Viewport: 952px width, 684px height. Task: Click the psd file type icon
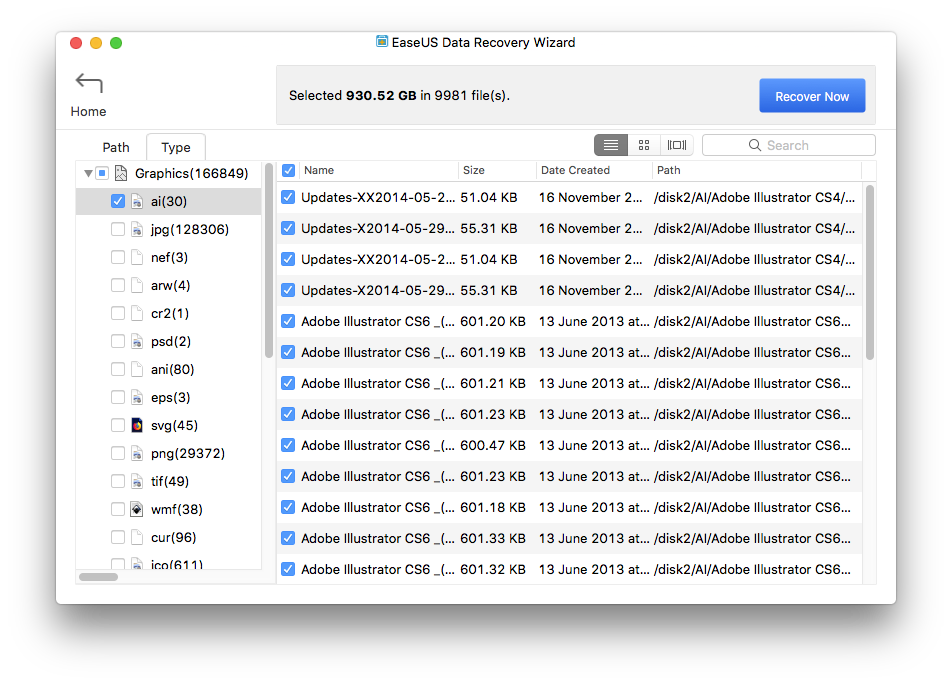click(137, 342)
